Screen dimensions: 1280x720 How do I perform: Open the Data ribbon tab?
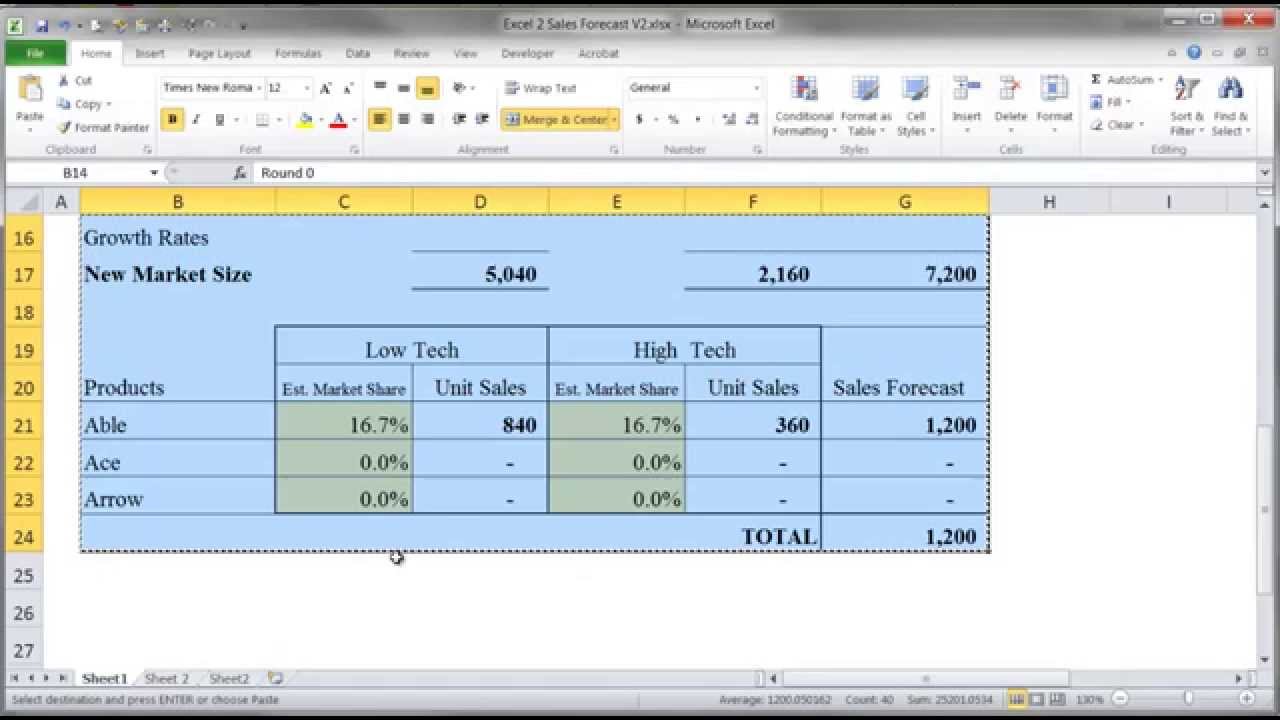click(x=357, y=53)
